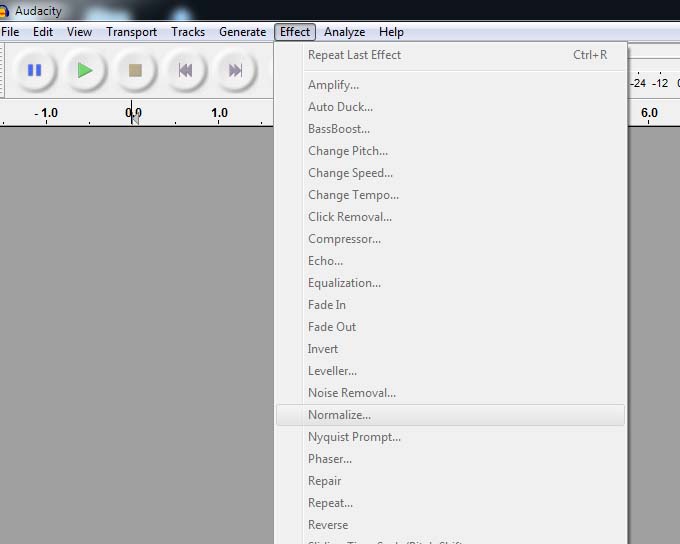Screen dimensions: 680x544
Task: Start playback with the green Play button
Action: pyautogui.click(x=85, y=70)
